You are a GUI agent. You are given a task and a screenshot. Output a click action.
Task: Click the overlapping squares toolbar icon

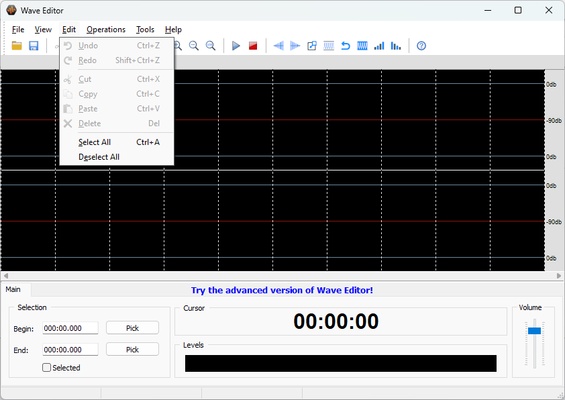pos(312,46)
